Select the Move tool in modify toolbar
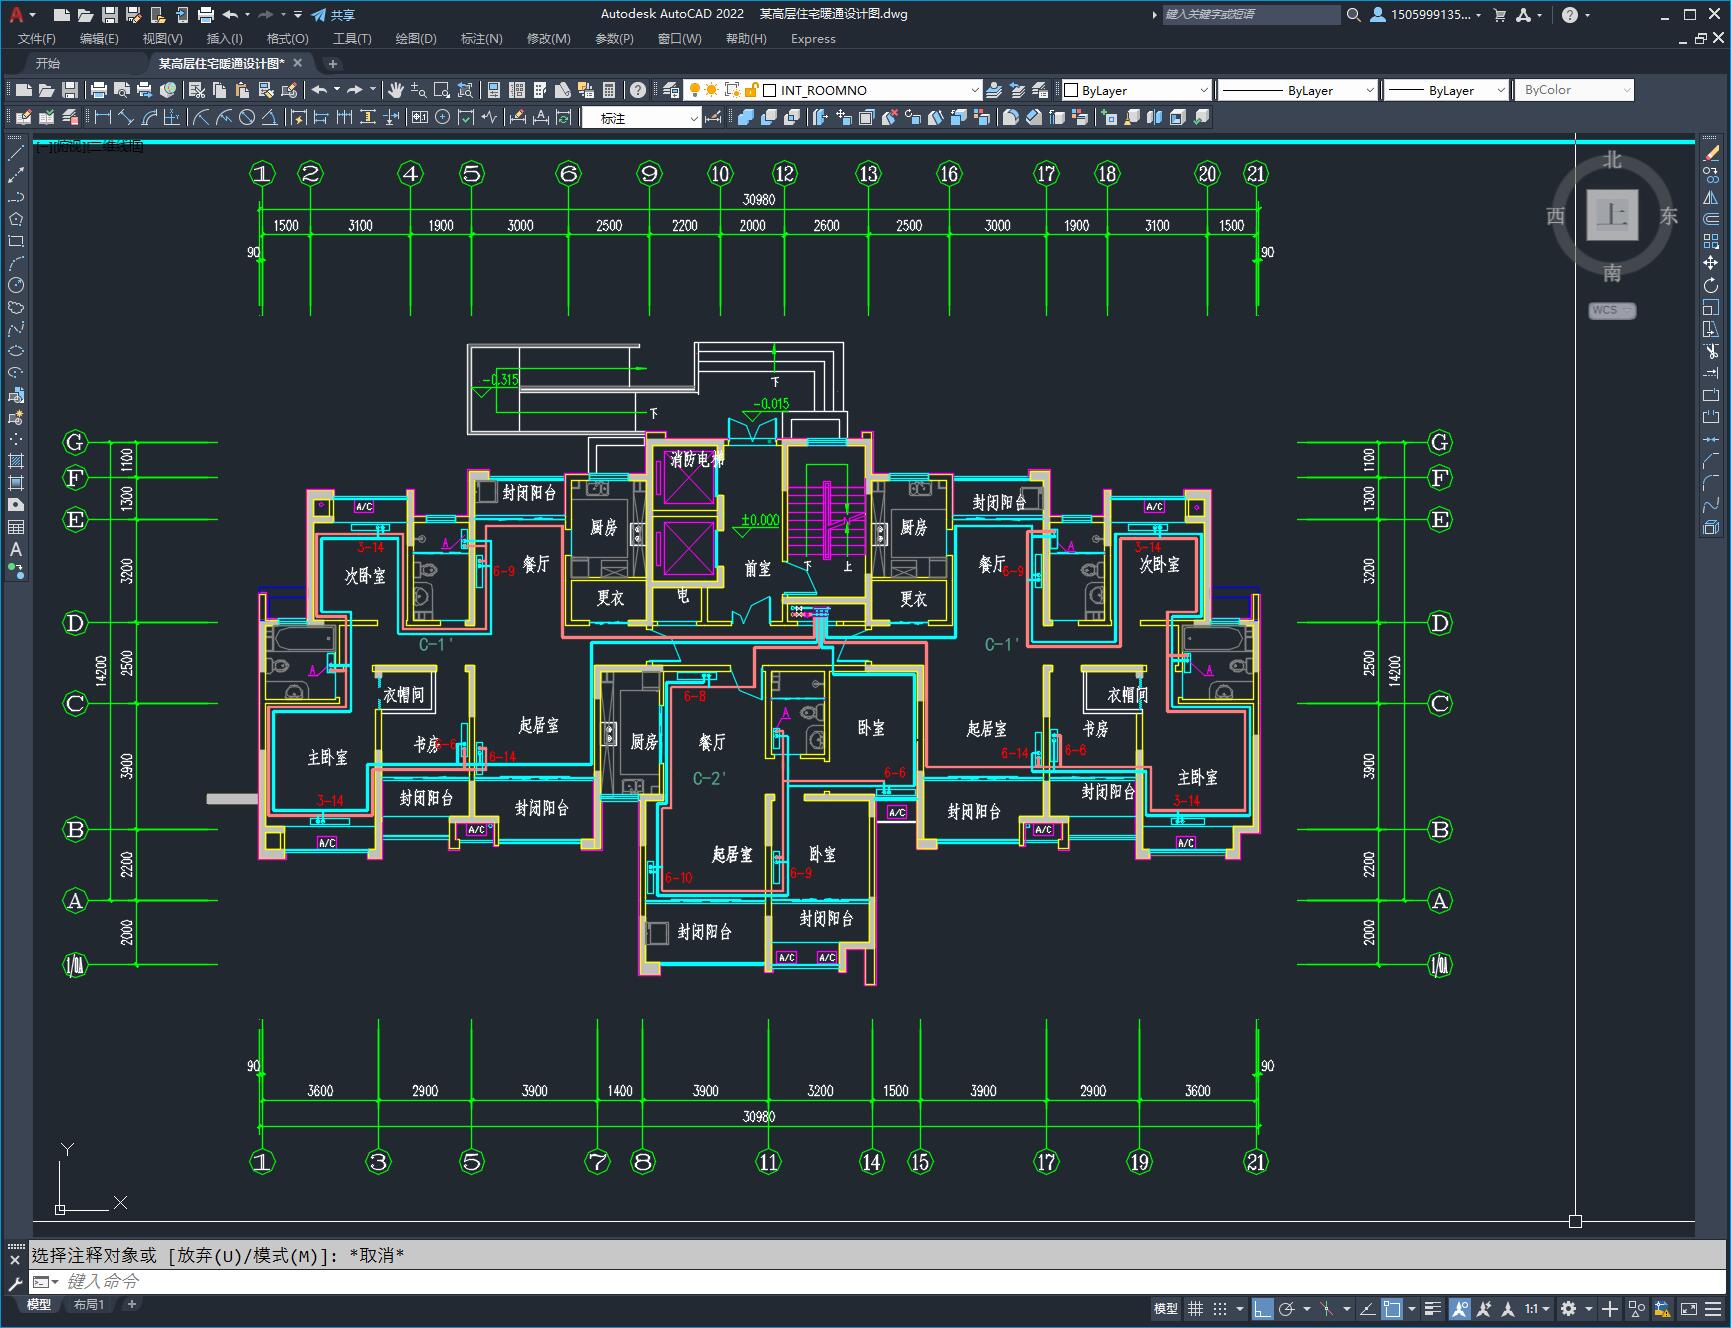This screenshot has height=1328, width=1731. [1711, 263]
